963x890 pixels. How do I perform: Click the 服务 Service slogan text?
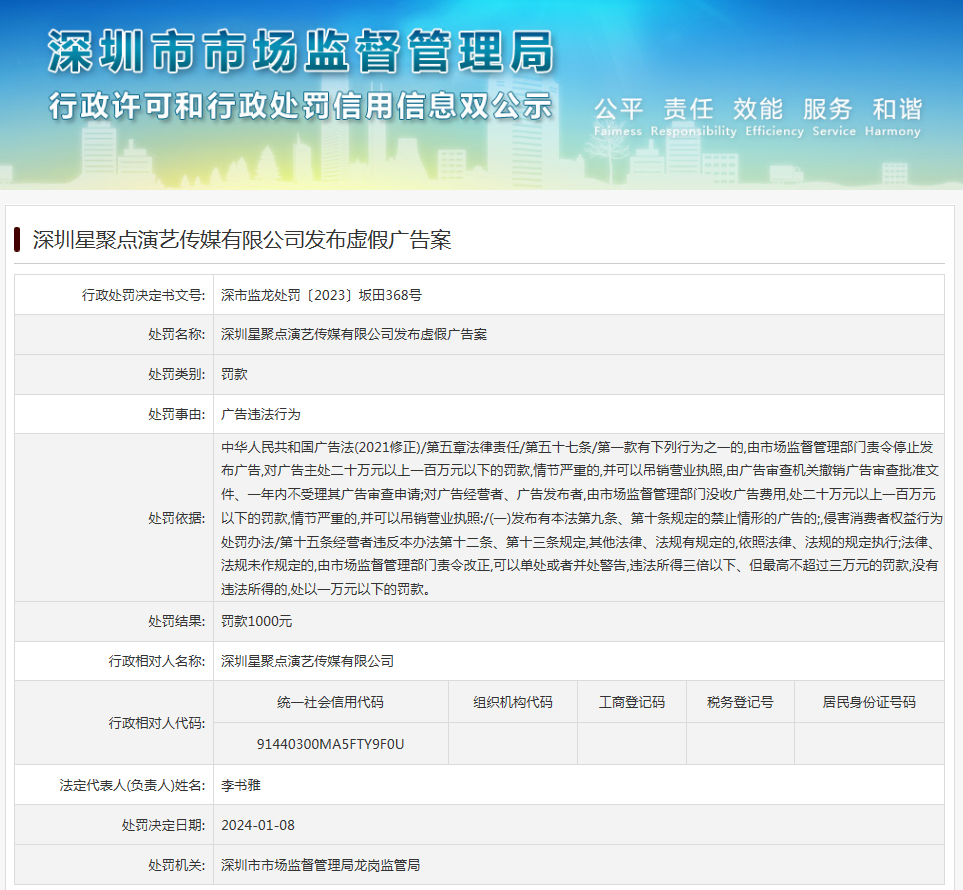(x=827, y=116)
